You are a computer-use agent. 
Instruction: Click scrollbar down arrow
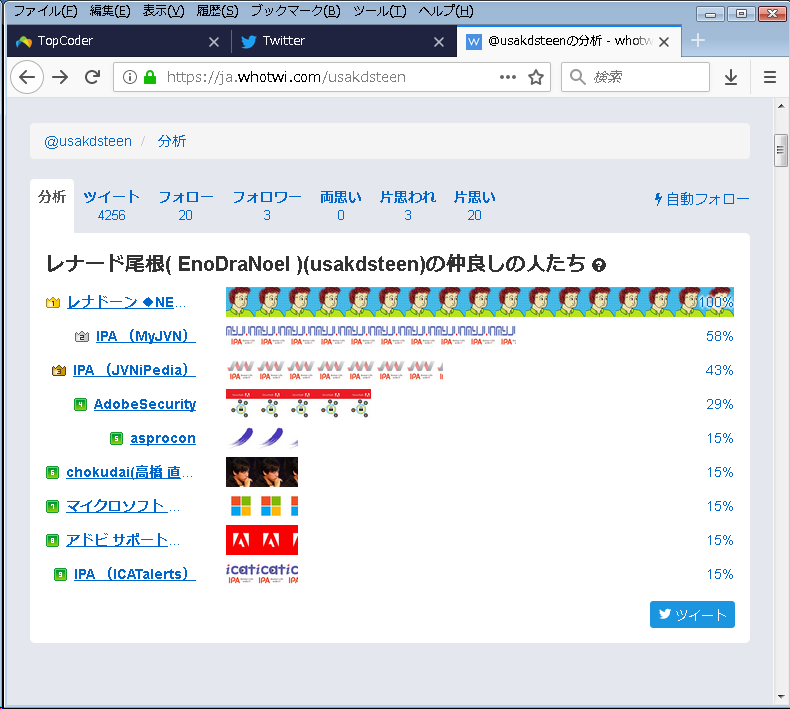pyautogui.click(x=780, y=697)
